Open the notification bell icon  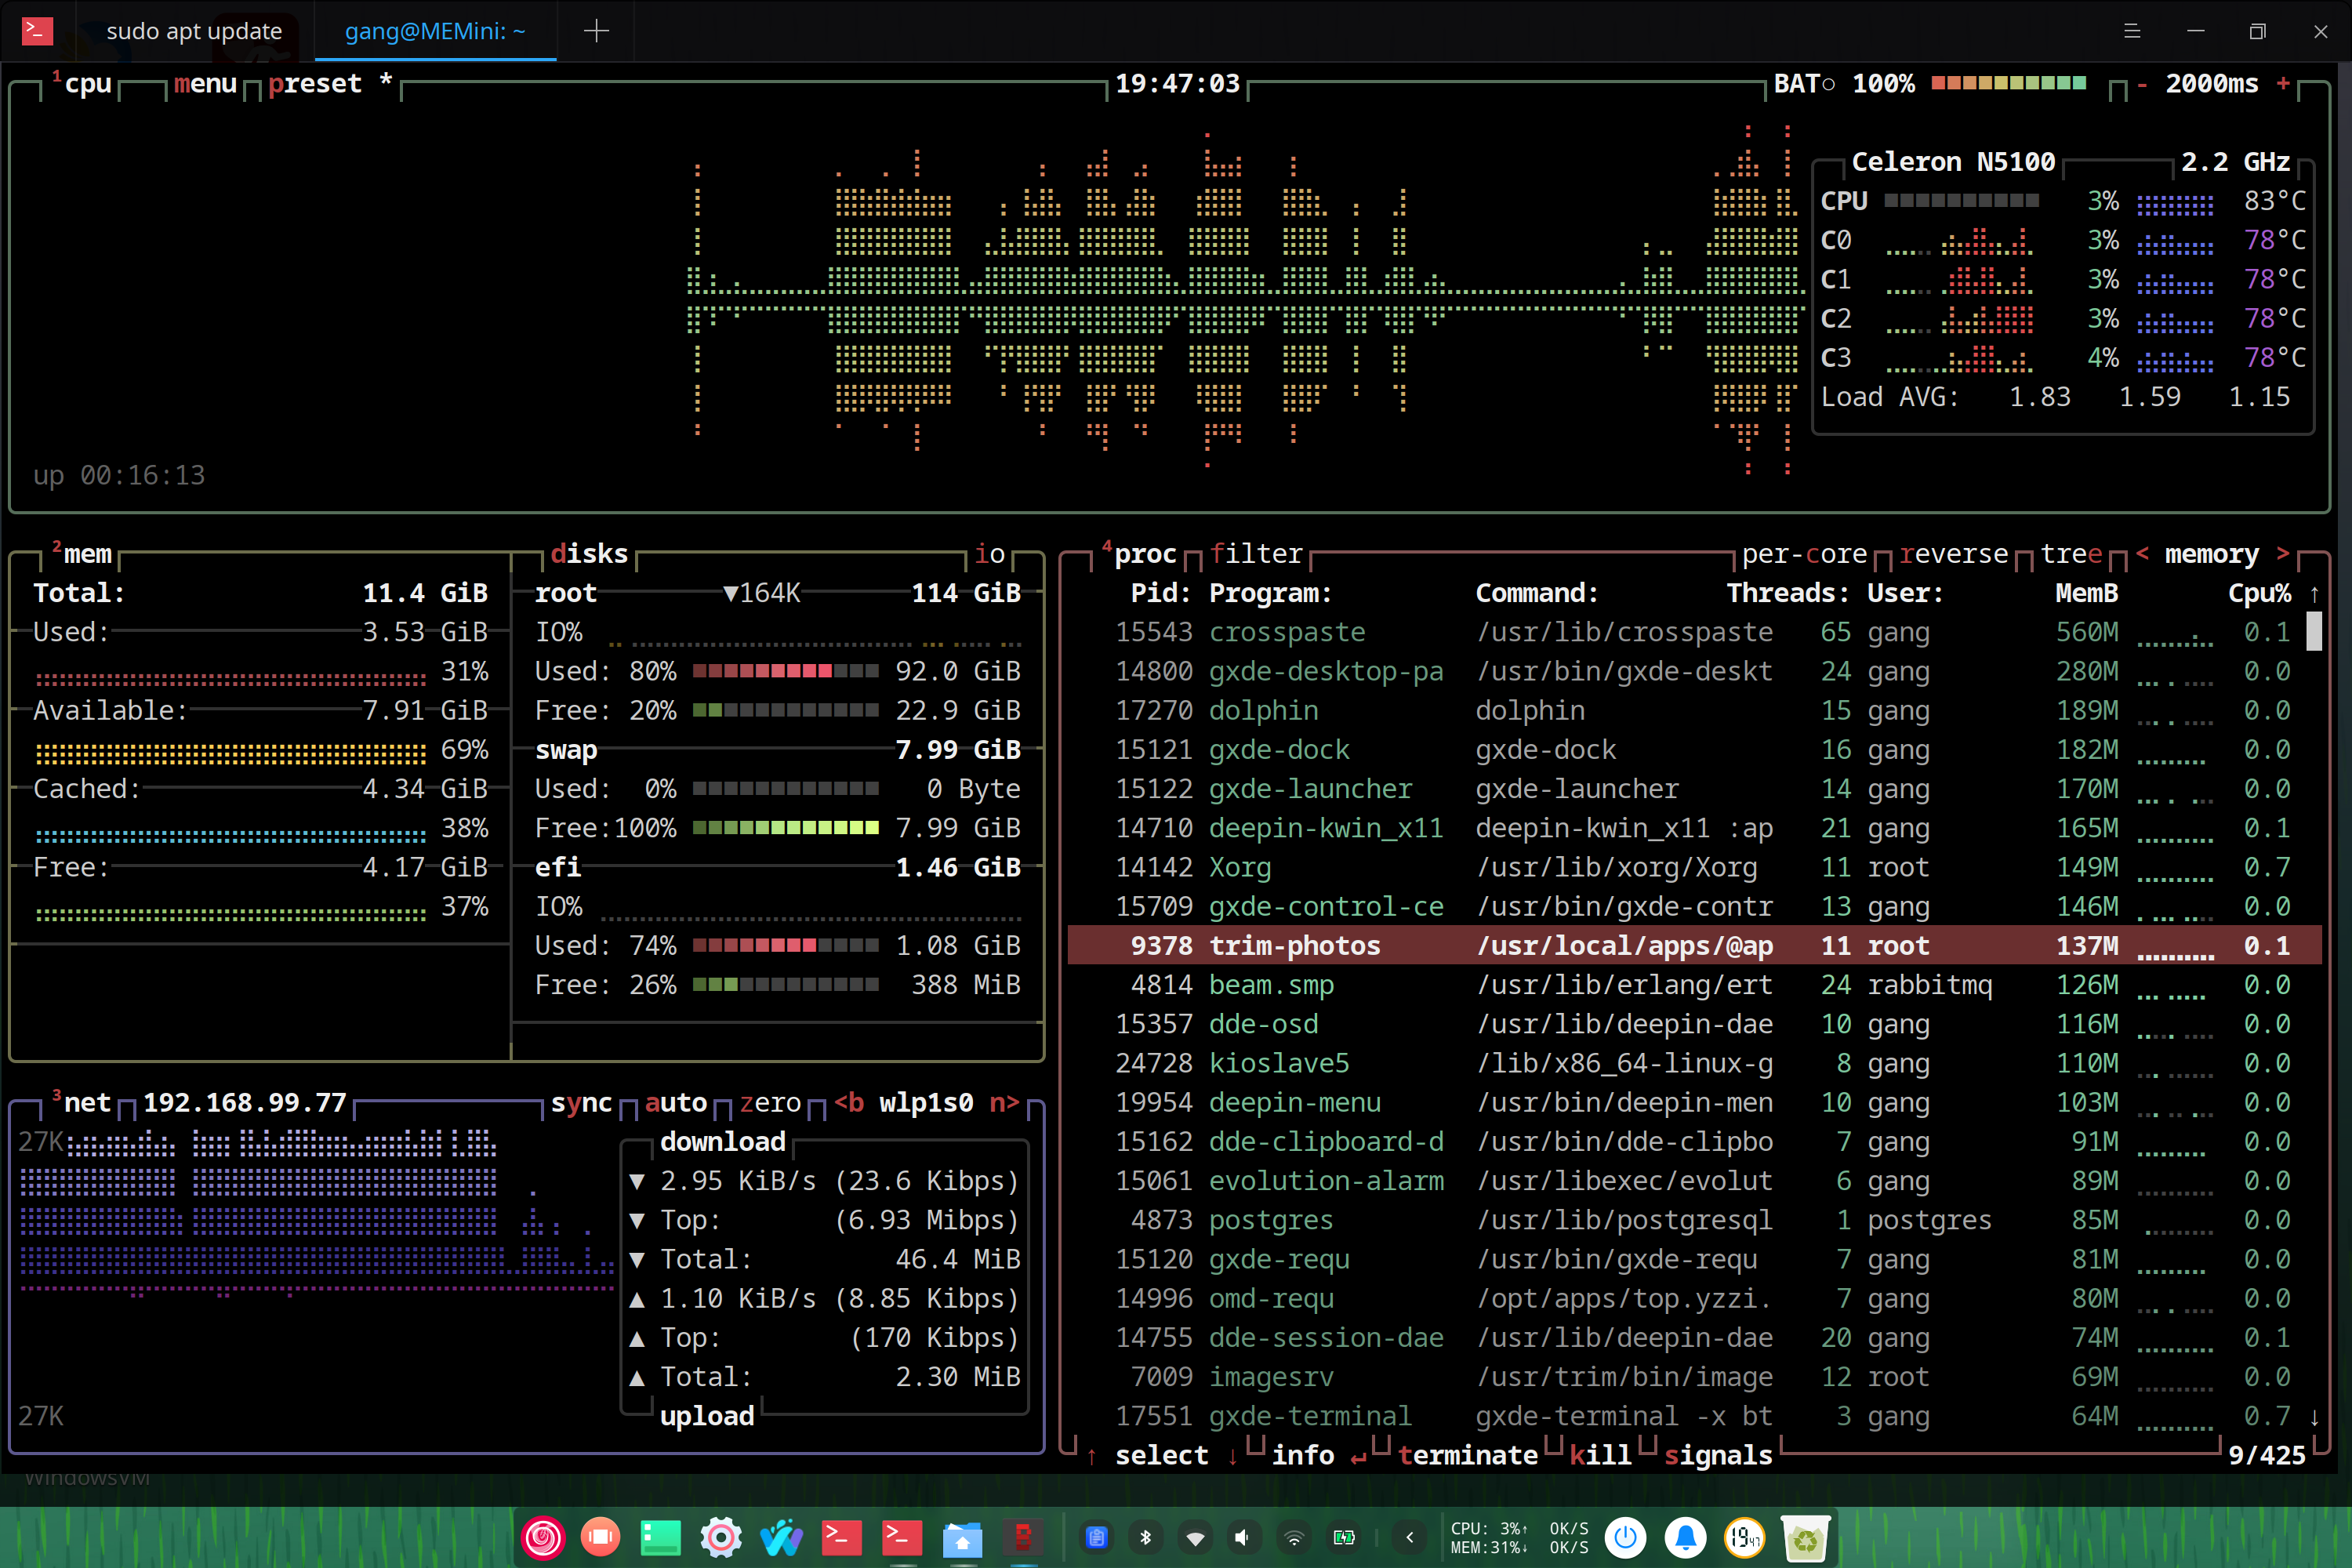pos(1685,1537)
